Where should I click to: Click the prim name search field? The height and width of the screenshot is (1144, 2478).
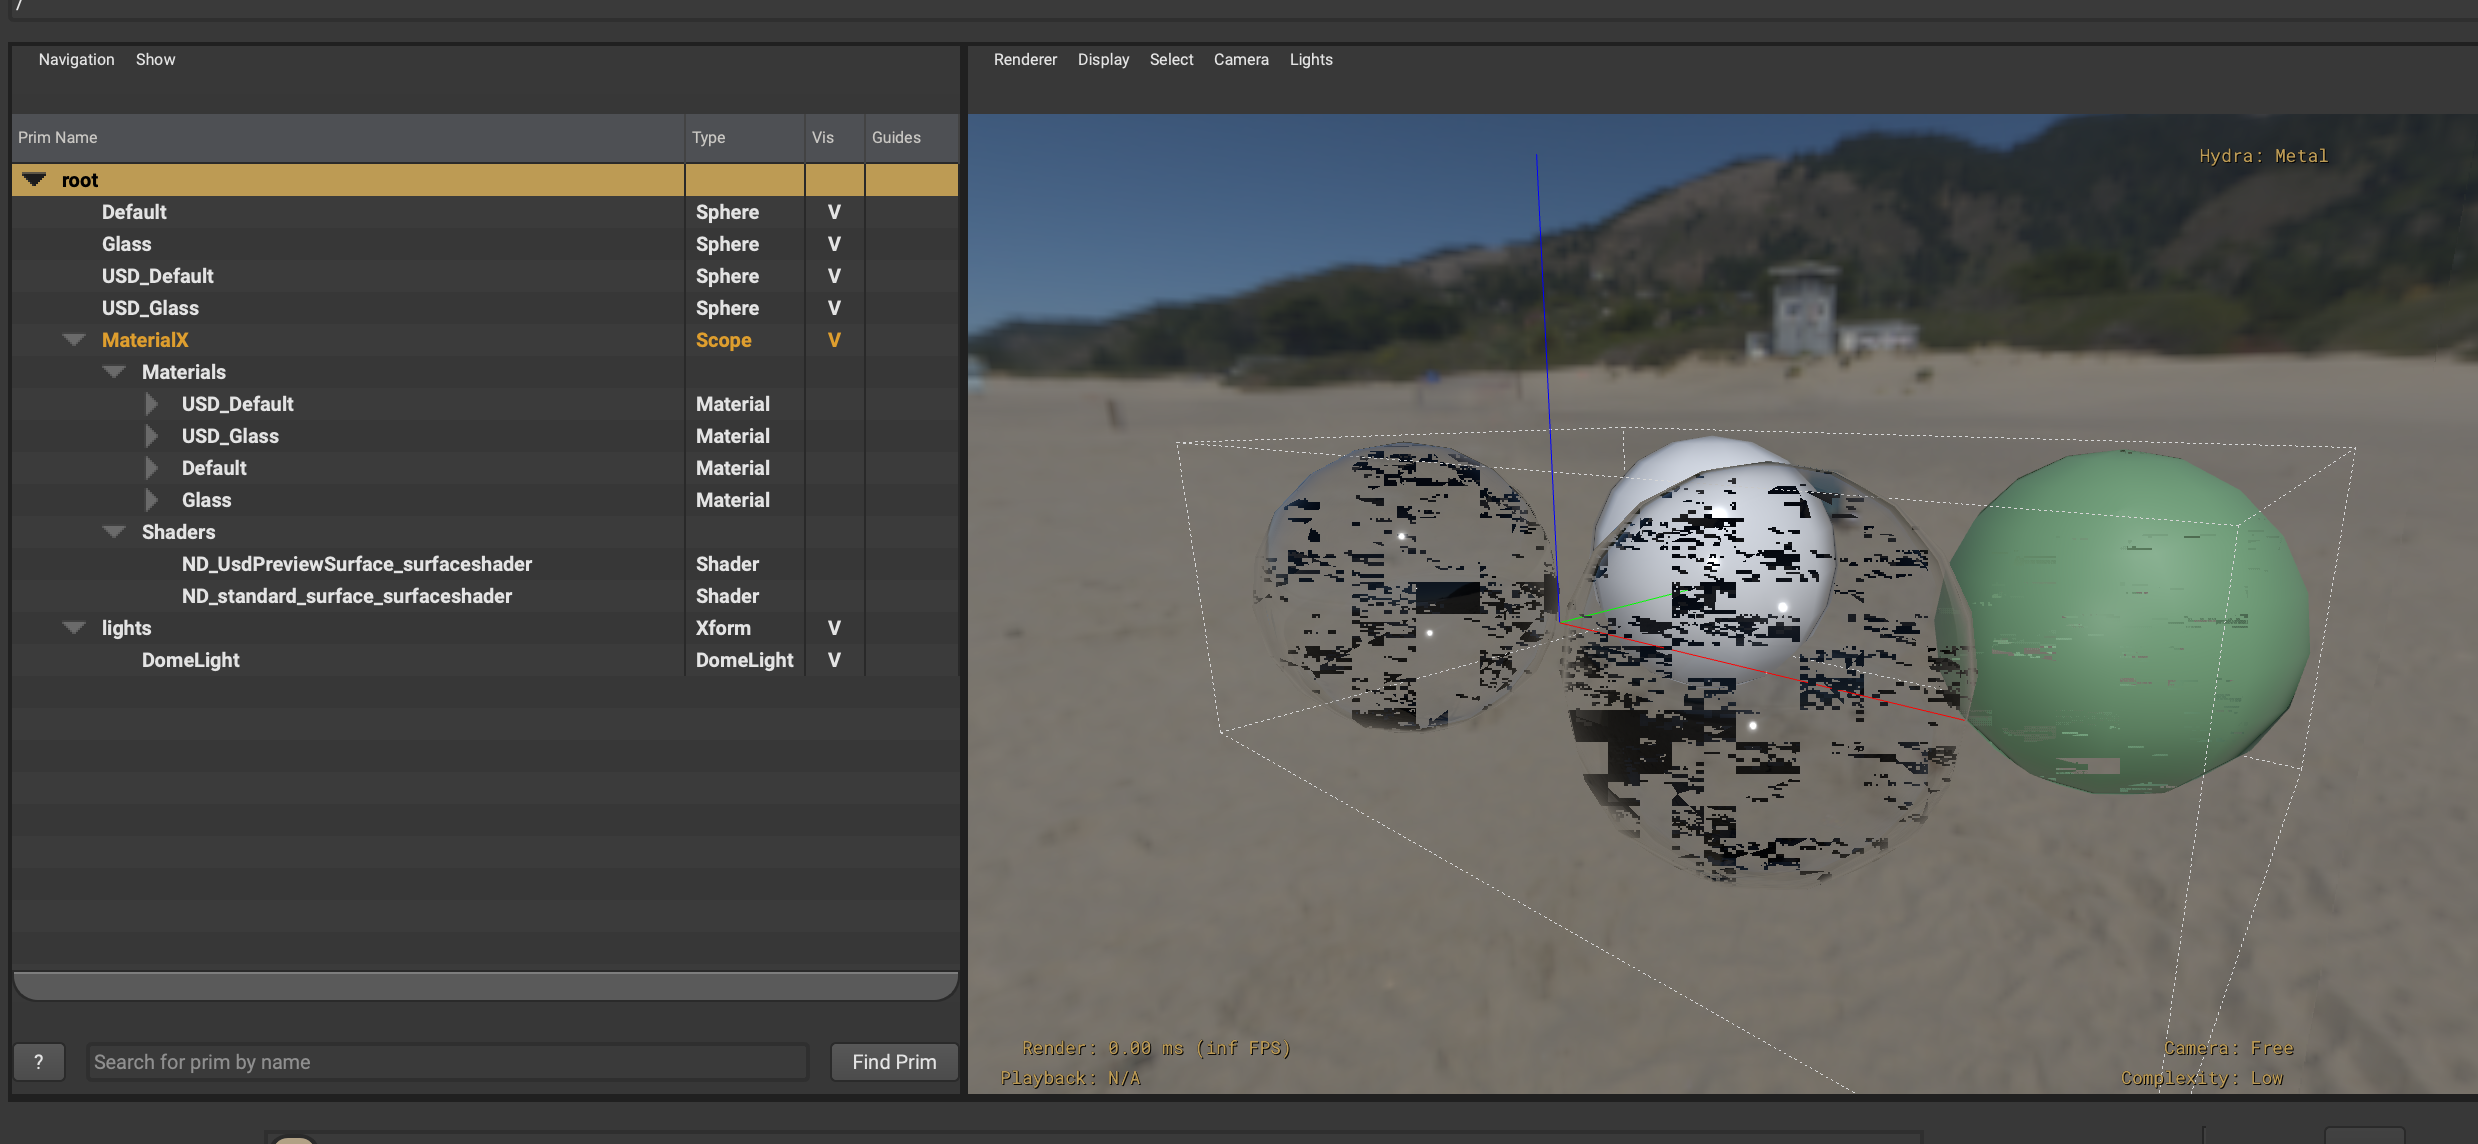pos(445,1062)
